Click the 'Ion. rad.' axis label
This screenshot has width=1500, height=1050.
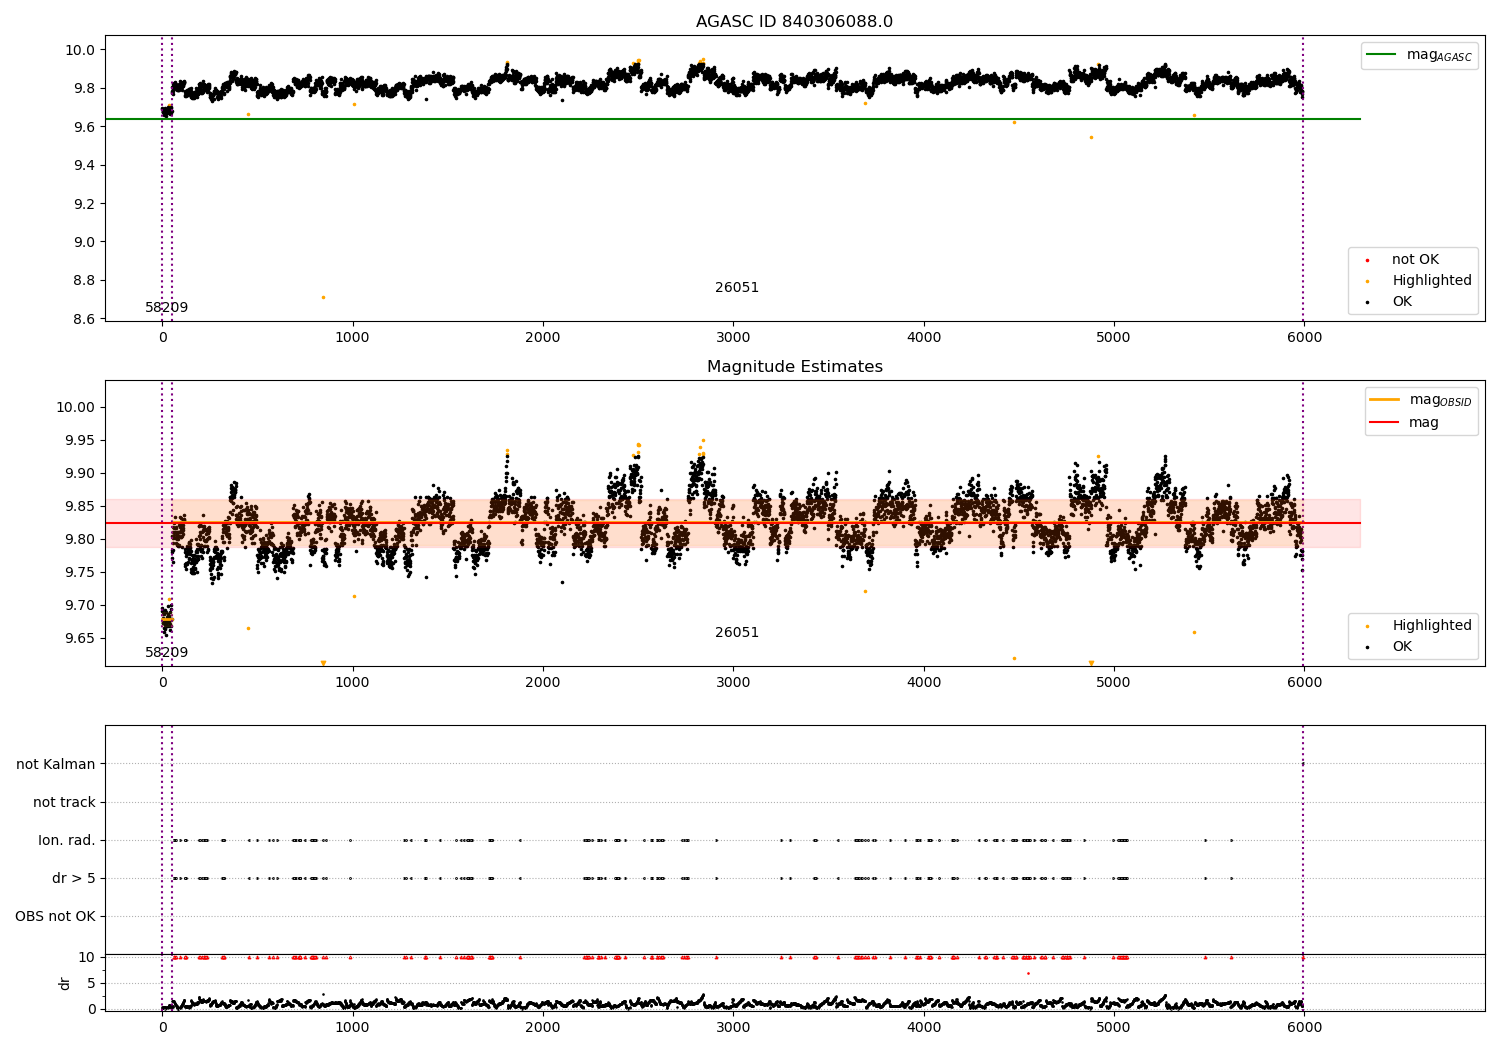(x=67, y=840)
